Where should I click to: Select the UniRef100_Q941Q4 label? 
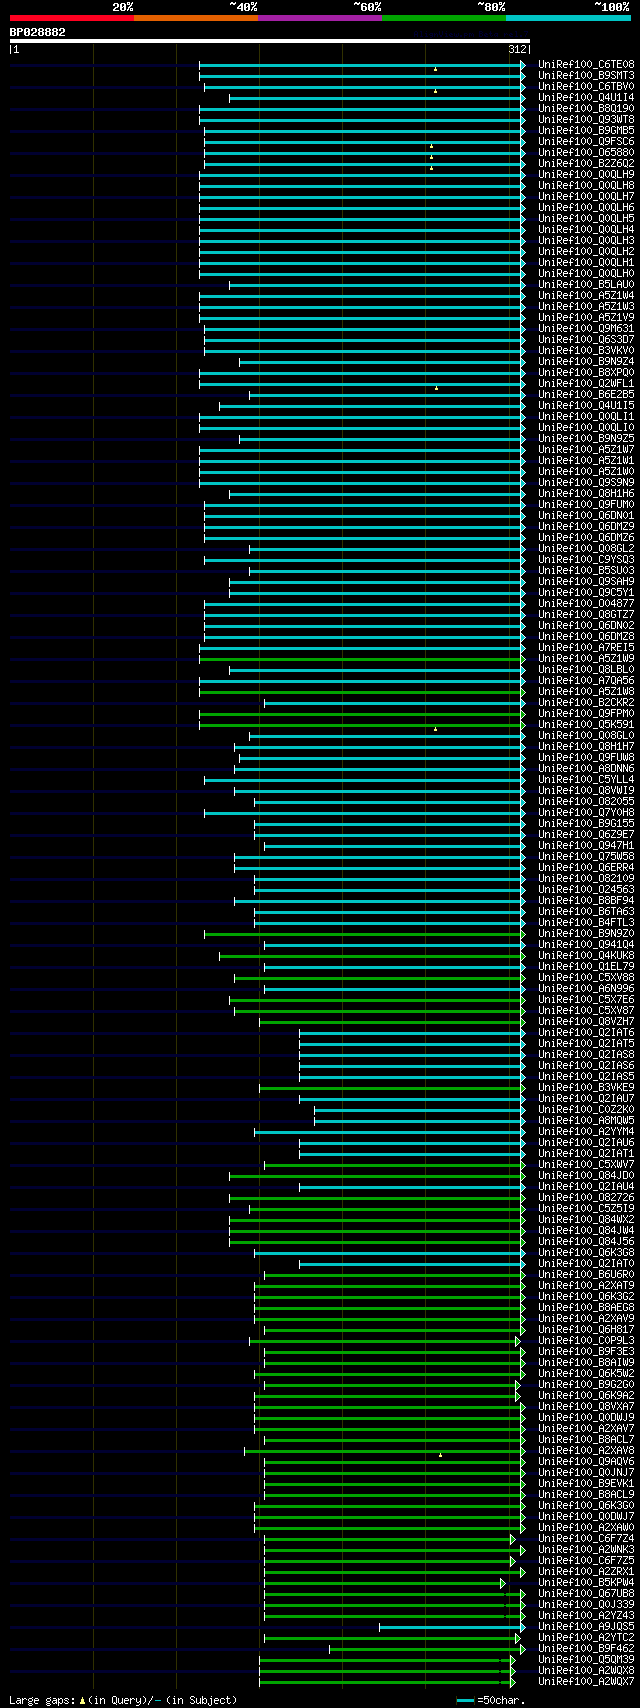pos(586,944)
